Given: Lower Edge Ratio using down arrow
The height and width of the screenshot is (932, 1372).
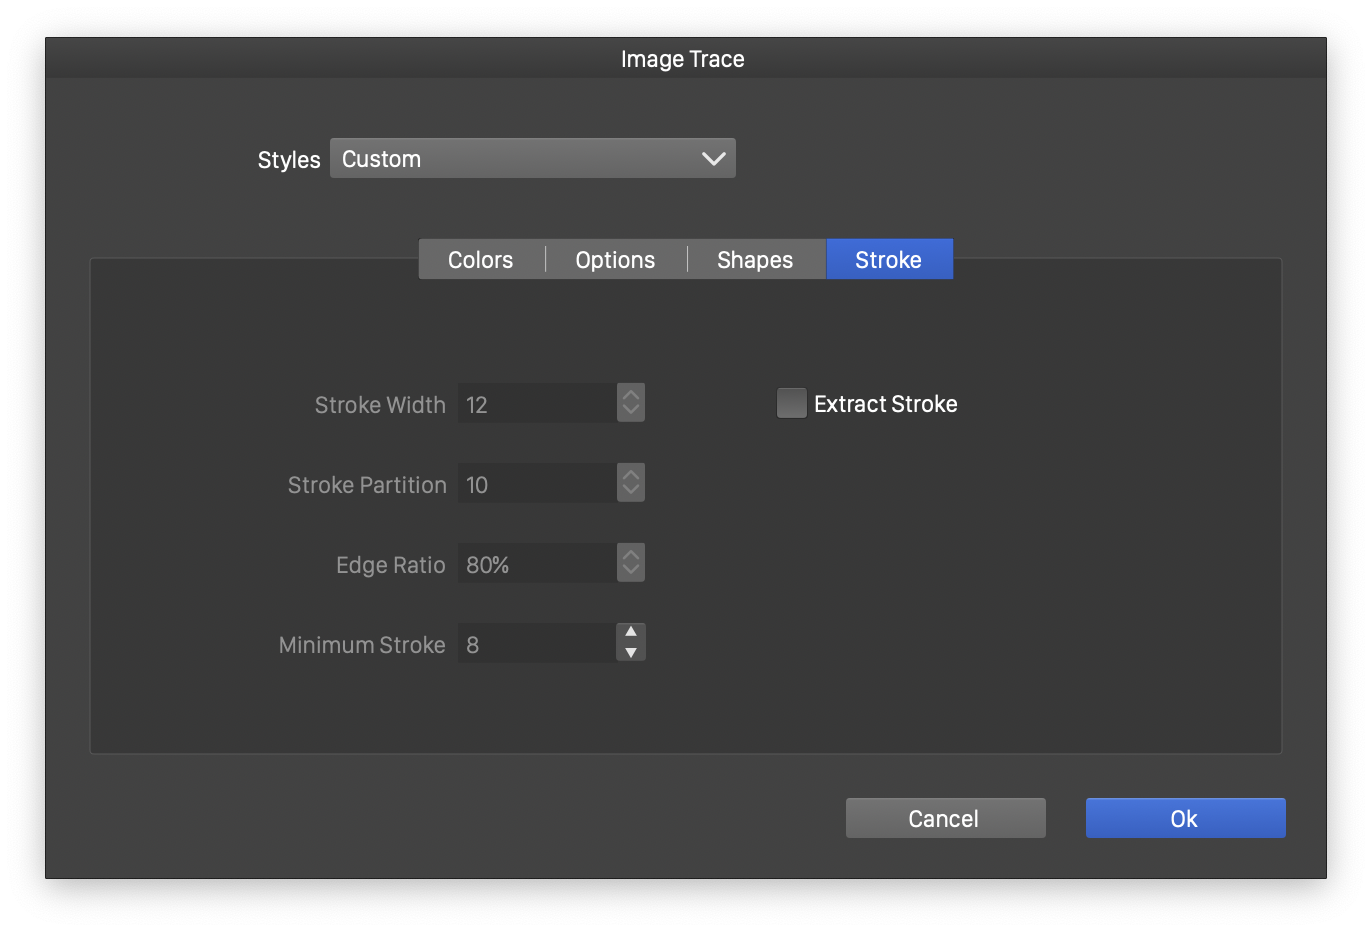Looking at the screenshot, I should click(x=631, y=571).
